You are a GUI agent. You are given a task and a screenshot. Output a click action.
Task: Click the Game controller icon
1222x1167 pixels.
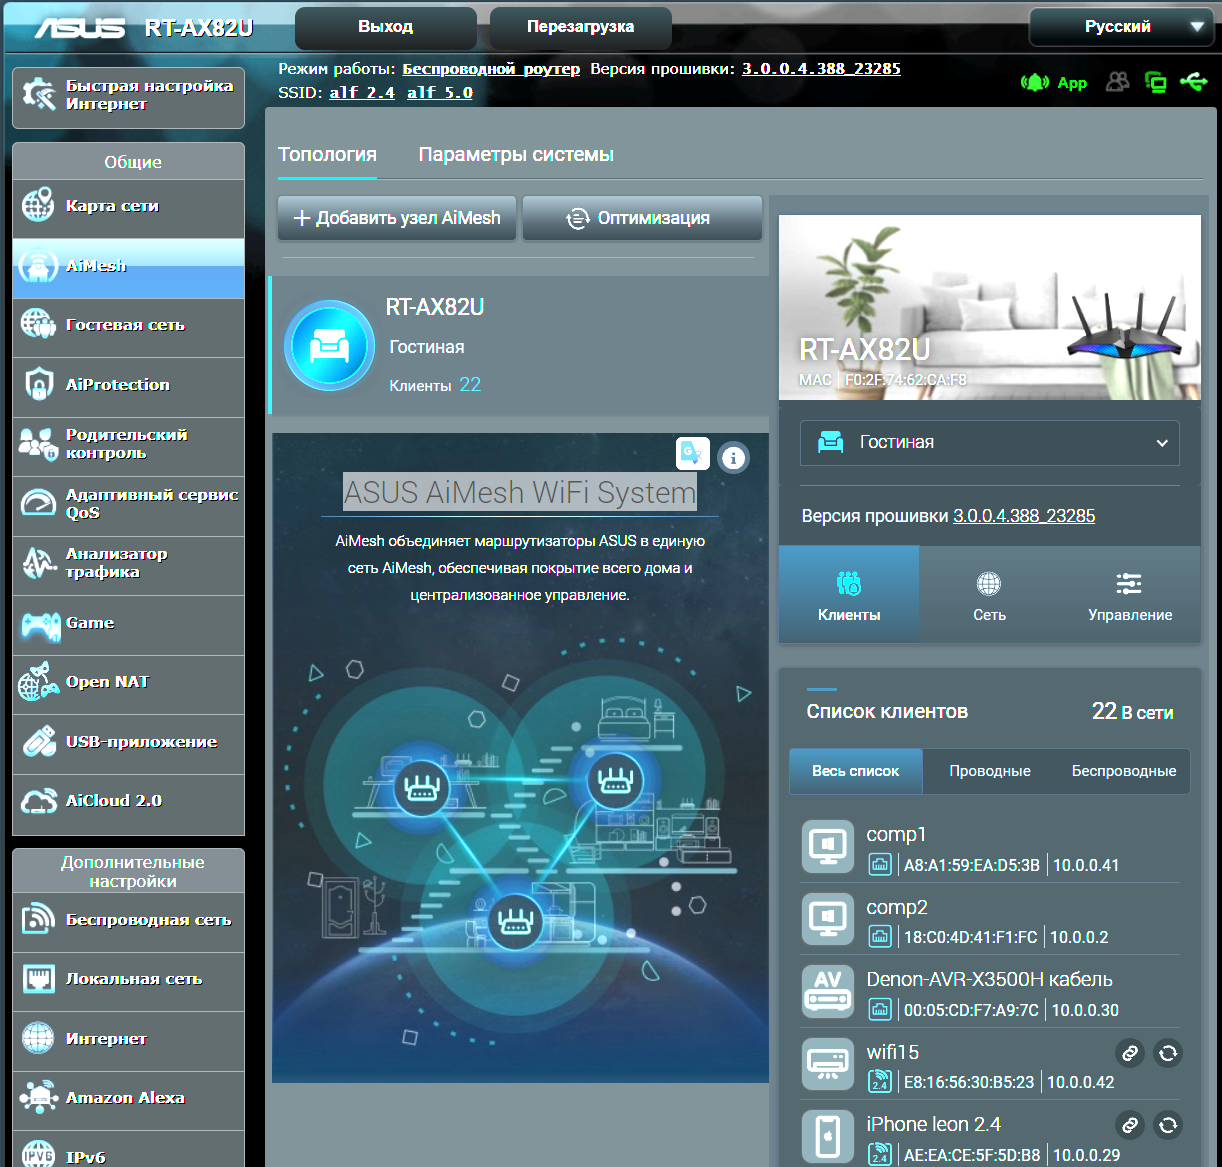coord(40,626)
